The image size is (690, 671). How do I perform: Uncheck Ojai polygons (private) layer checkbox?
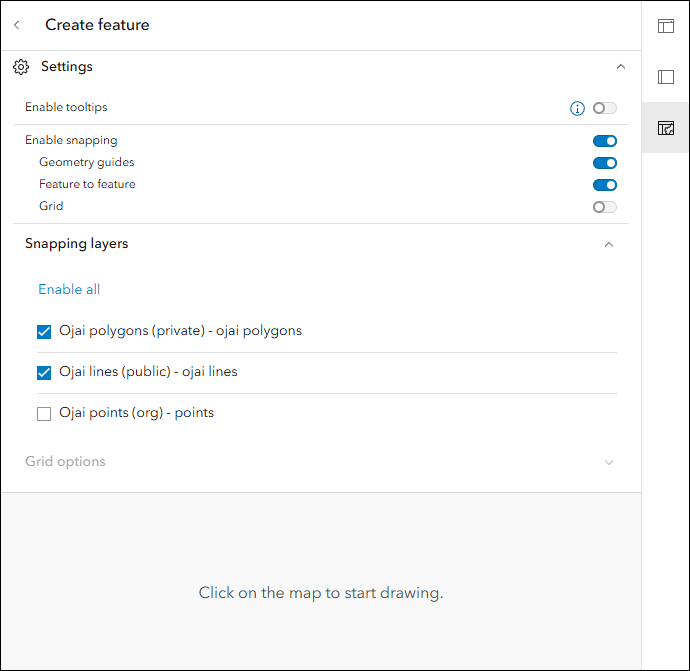(44, 332)
